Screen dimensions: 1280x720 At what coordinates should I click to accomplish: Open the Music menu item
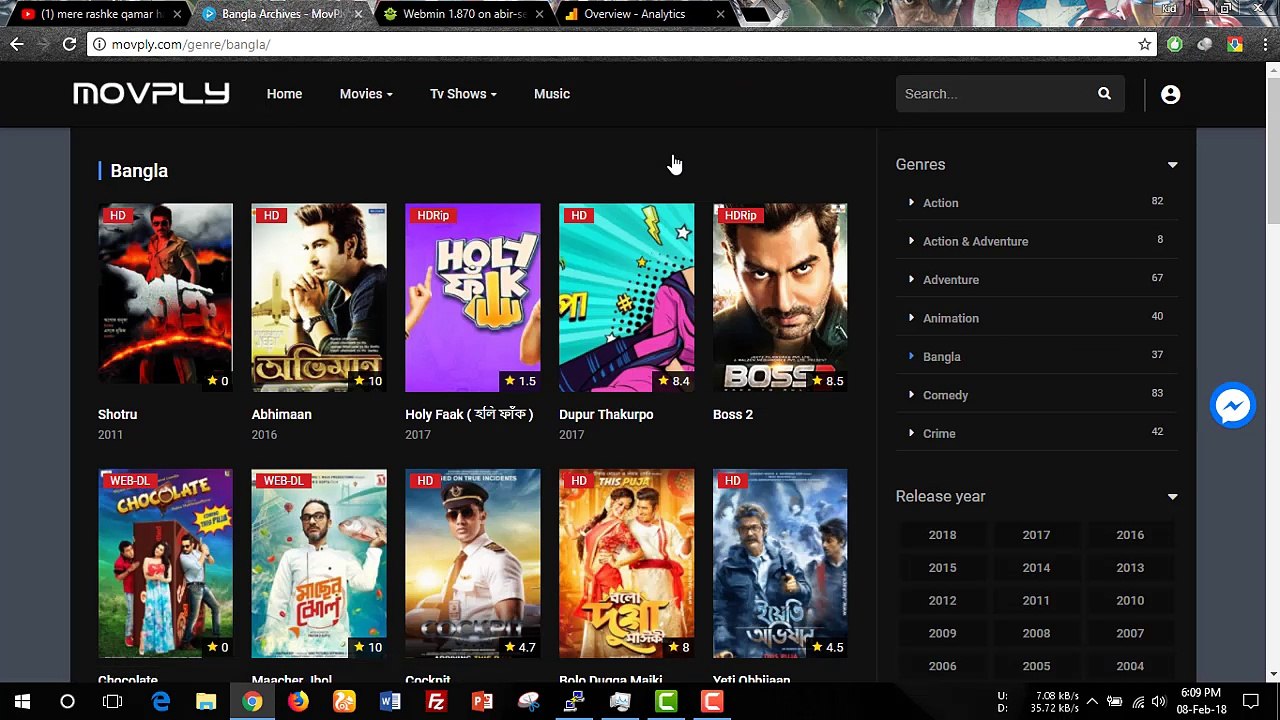tap(552, 94)
